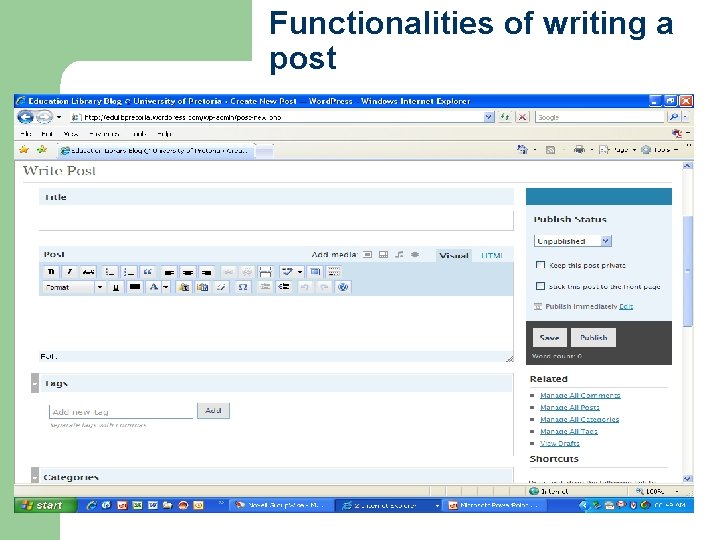Refresh the page in Internet Explorer
Image resolution: width=720 pixels, height=540 pixels.
[505, 117]
